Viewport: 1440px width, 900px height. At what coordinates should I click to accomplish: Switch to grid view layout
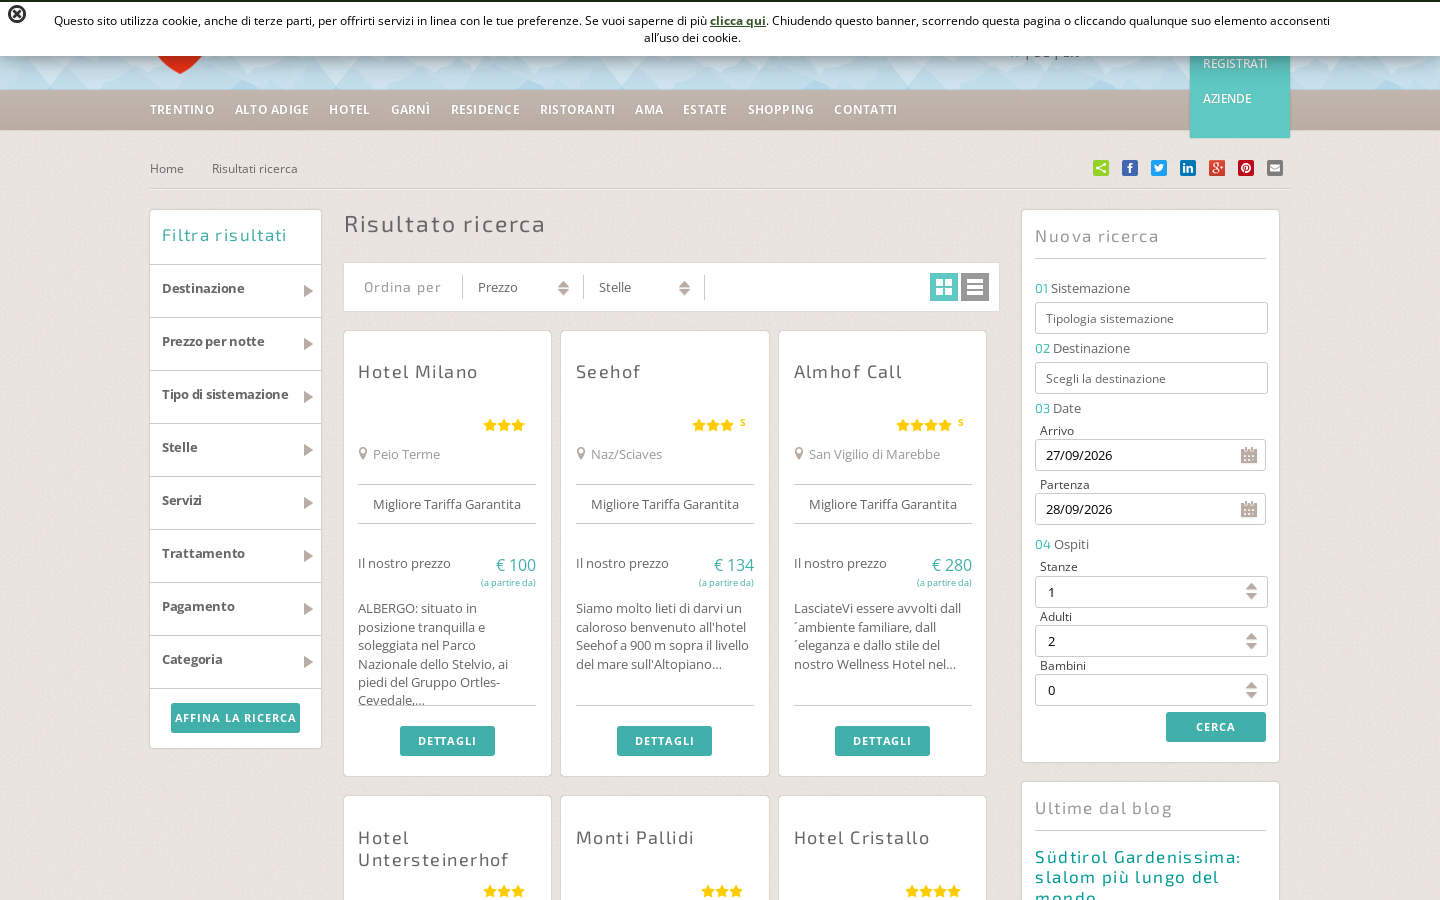click(944, 287)
